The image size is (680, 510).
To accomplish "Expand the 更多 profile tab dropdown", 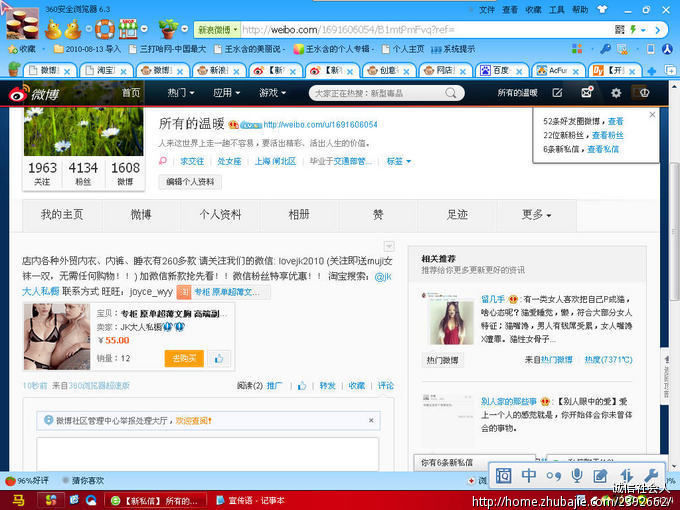I will 536,215.
